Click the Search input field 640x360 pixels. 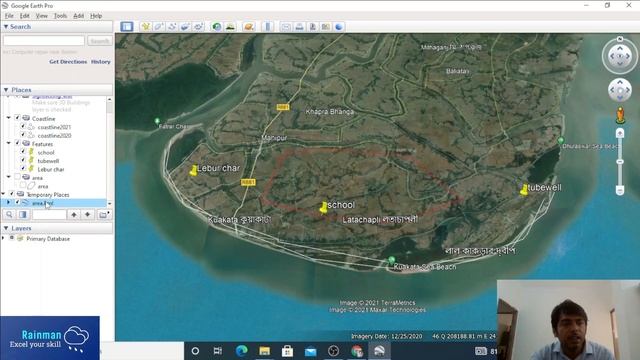[44, 41]
